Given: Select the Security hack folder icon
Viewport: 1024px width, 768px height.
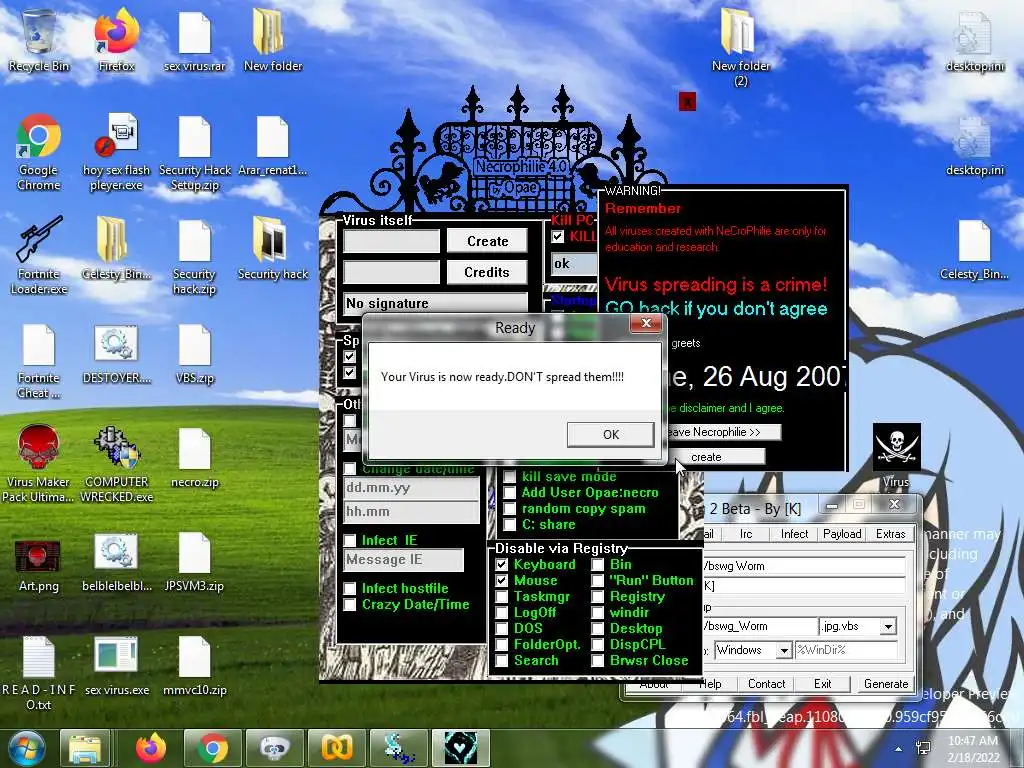Looking at the screenshot, I should [272, 249].
